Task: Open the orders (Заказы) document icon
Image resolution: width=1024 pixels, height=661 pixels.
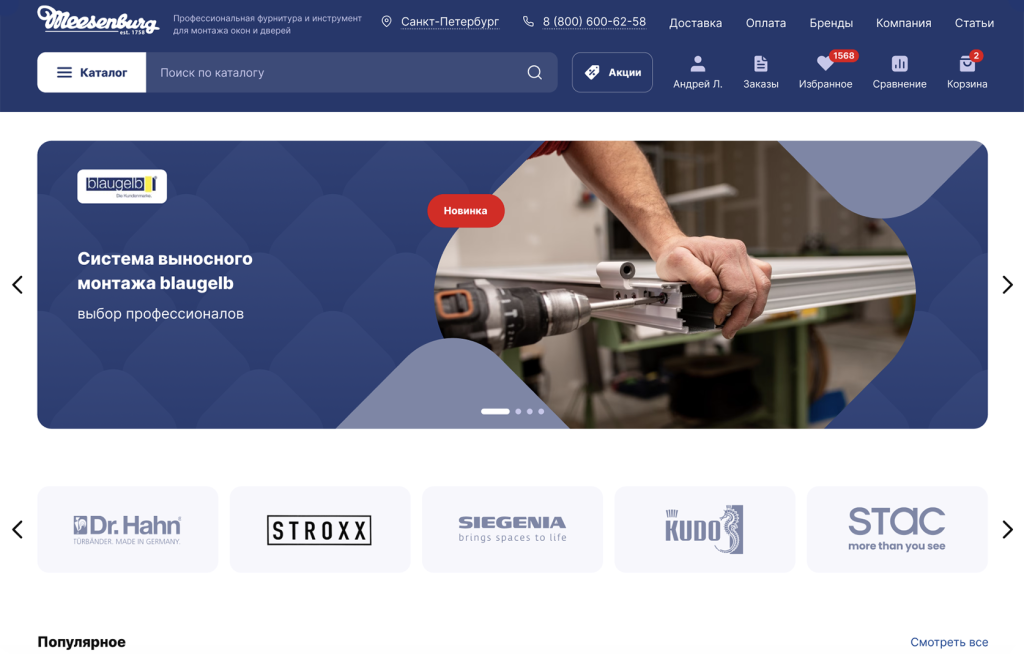Action: point(760,65)
